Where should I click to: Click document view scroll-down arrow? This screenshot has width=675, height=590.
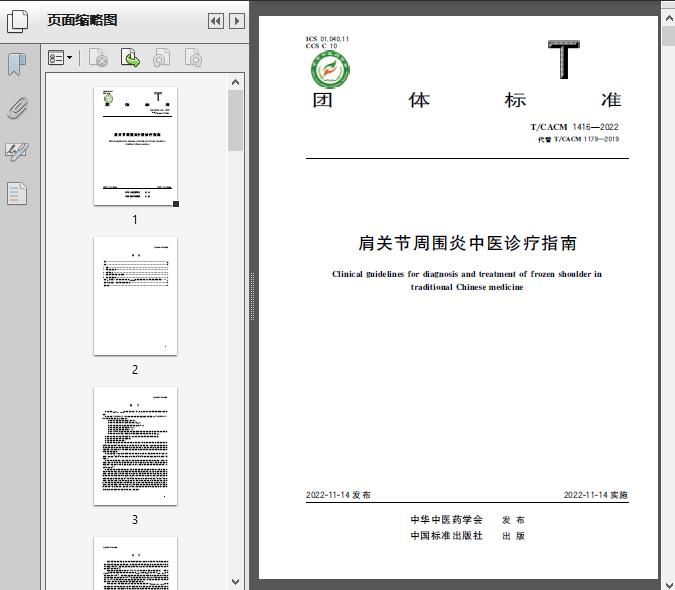click(x=669, y=584)
